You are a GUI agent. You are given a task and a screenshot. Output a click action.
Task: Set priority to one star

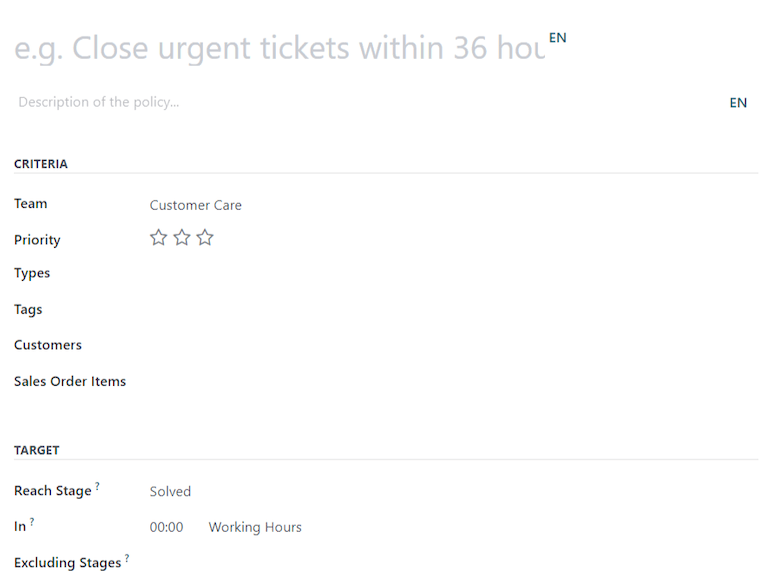(x=158, y=238)
